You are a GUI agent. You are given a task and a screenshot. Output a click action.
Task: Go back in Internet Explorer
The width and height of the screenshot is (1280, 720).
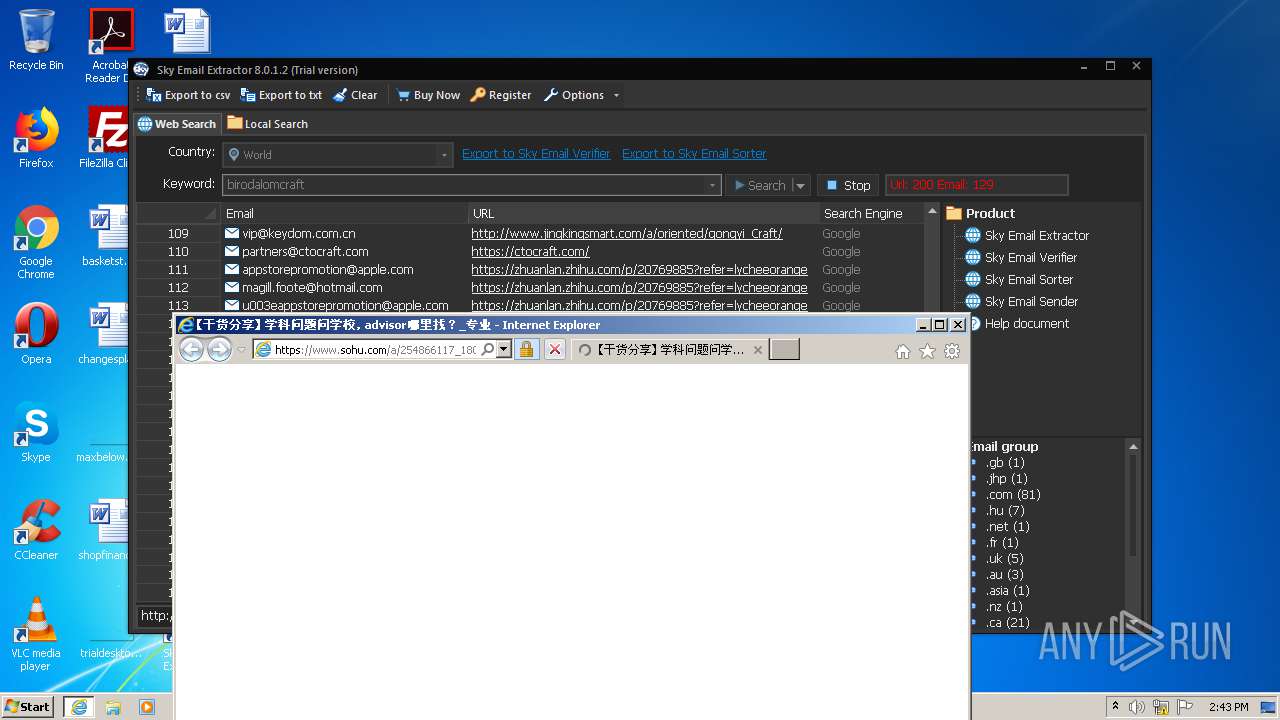point(191,349)
